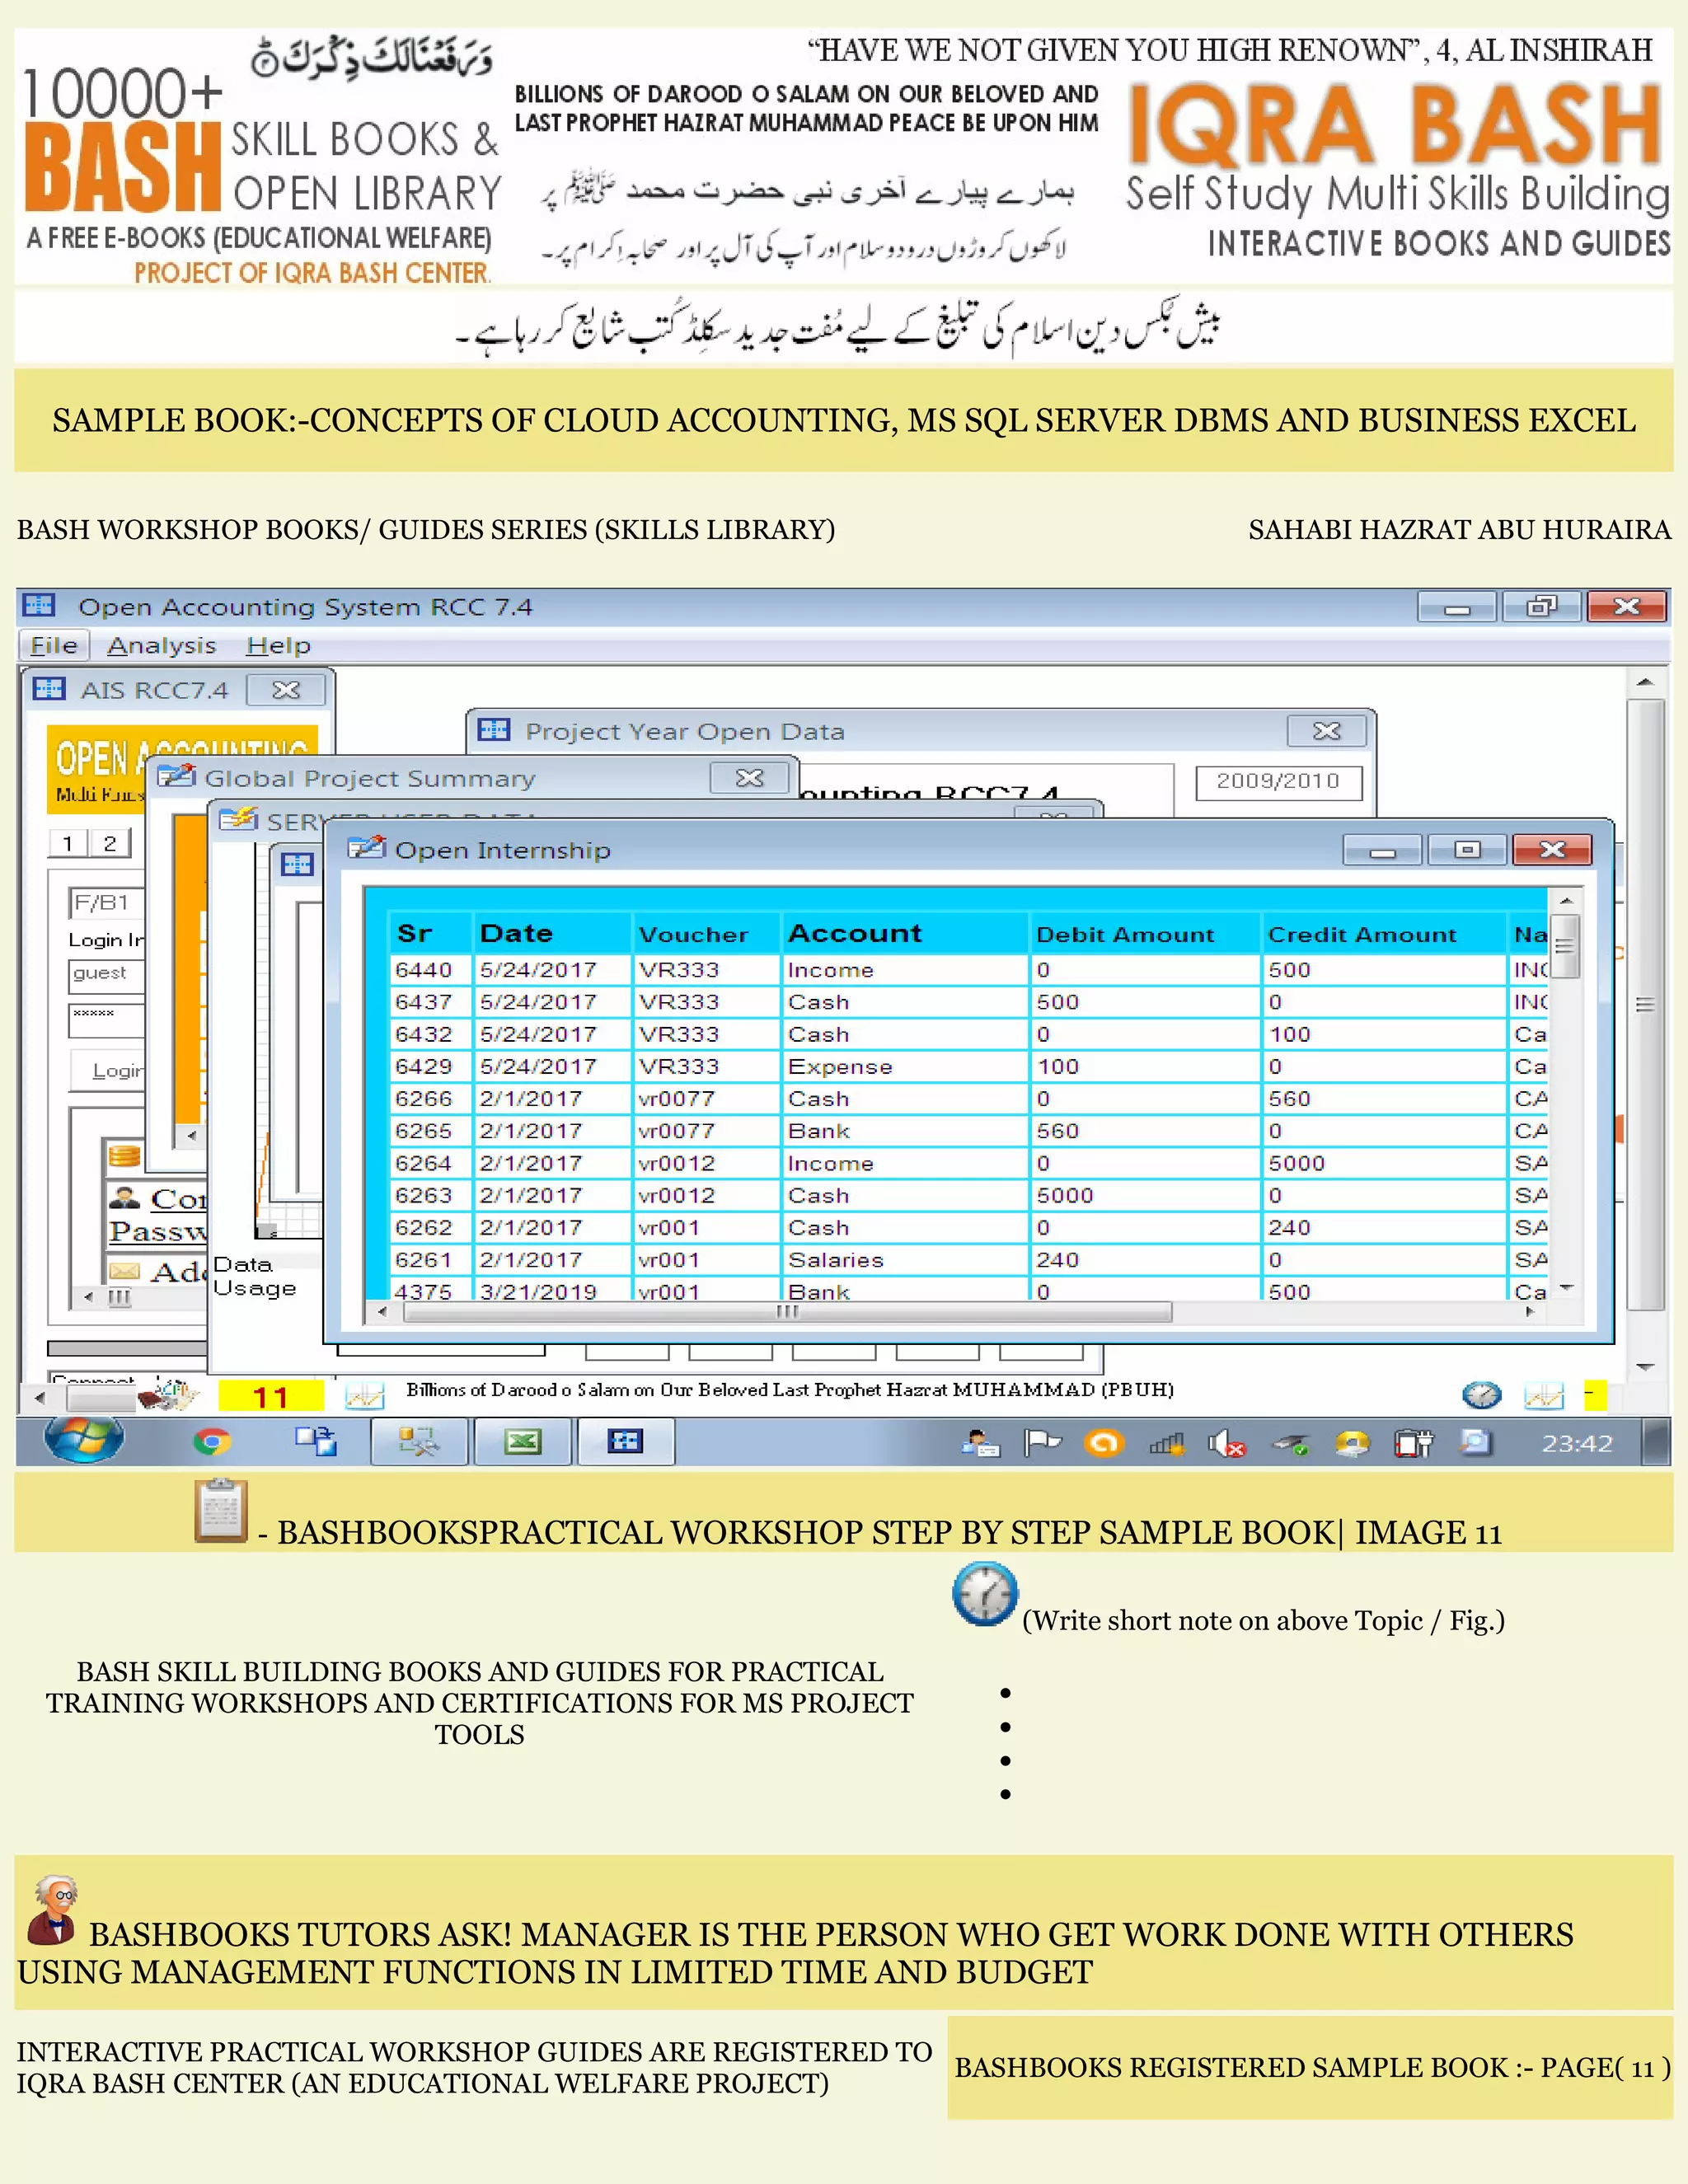The height and width of the screenshot is (2184, 1688).
Task: Click the chart icon beside yellow 11 box
Action: pyautogui.click(x=364, y=1396)
